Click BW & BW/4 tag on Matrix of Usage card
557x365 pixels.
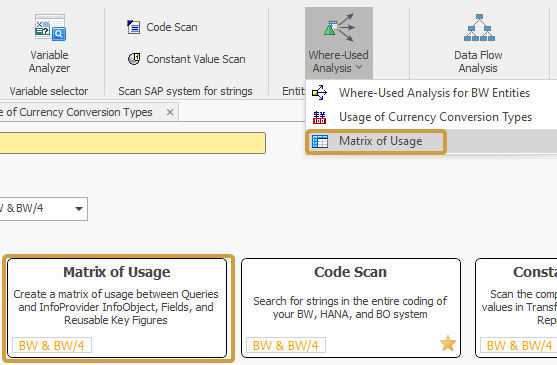click(52, 345)
